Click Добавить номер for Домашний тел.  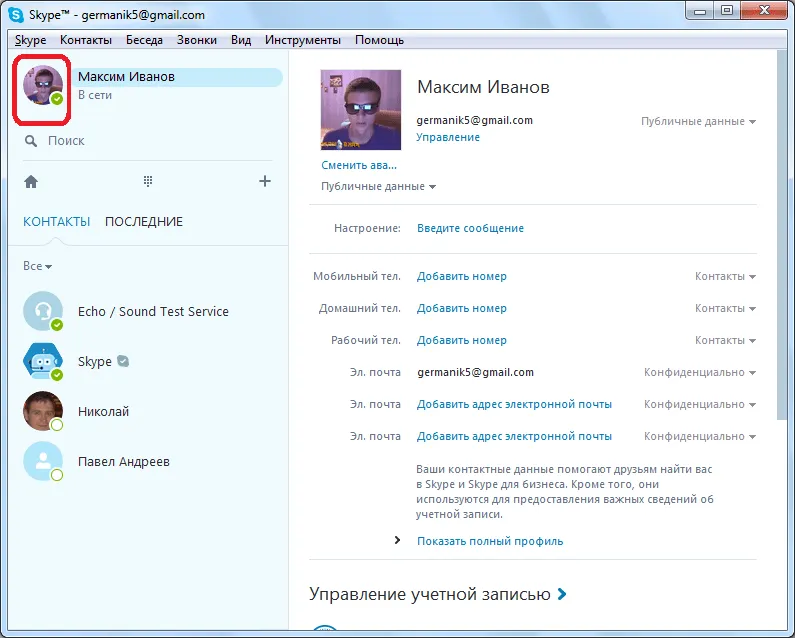[461, 308]
